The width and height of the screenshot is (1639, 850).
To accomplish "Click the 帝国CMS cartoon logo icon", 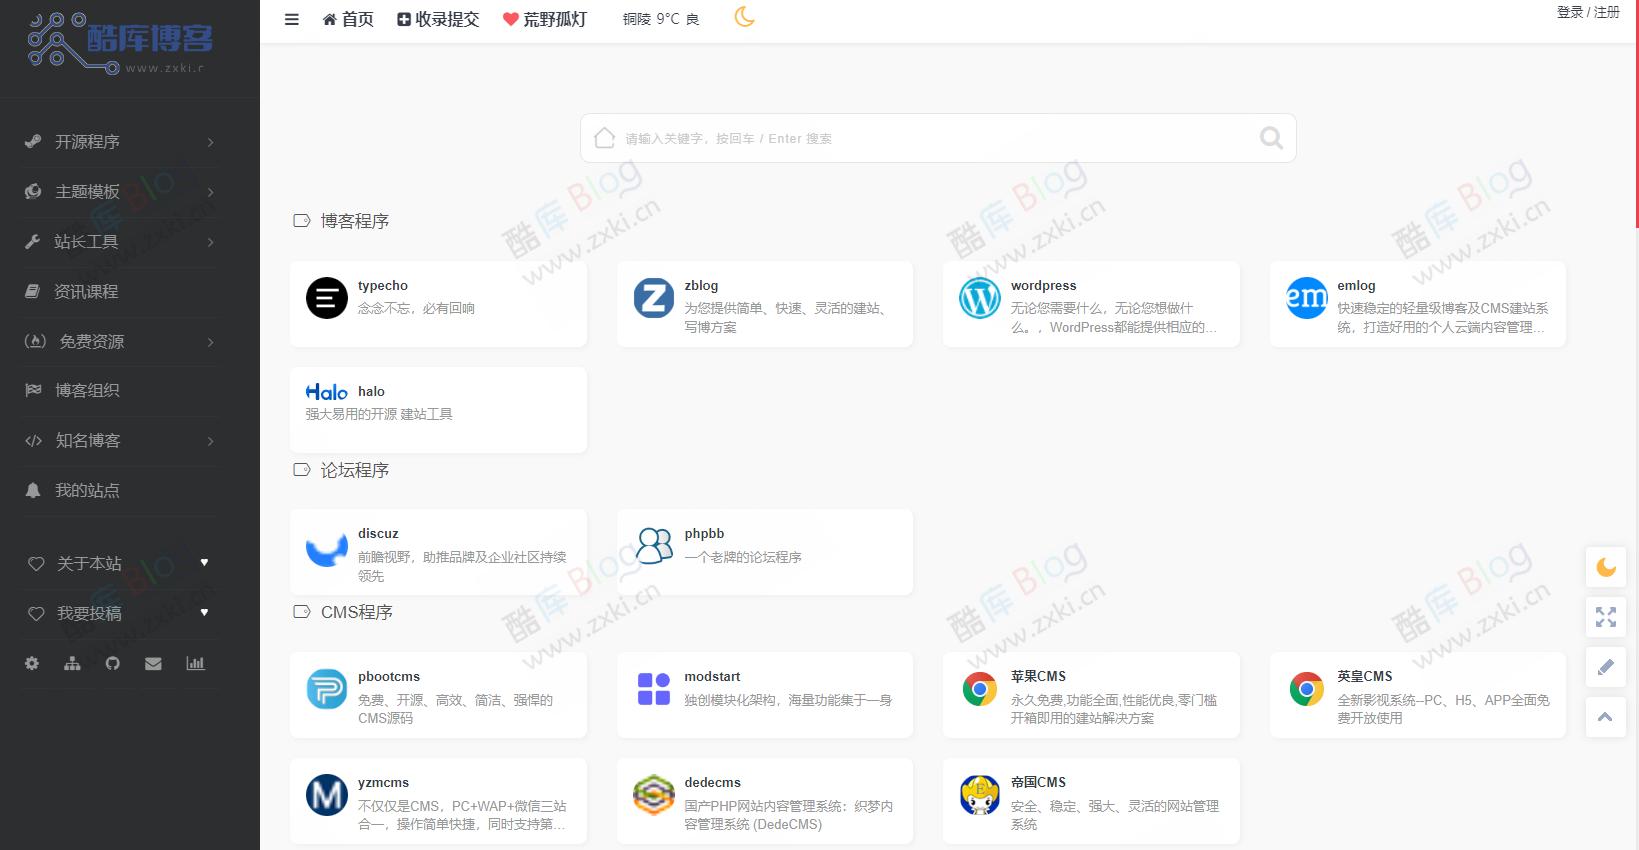I will 980,795.
